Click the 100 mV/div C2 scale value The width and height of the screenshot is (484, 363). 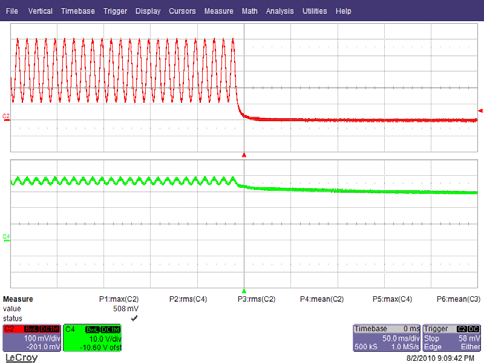(42, 338)
